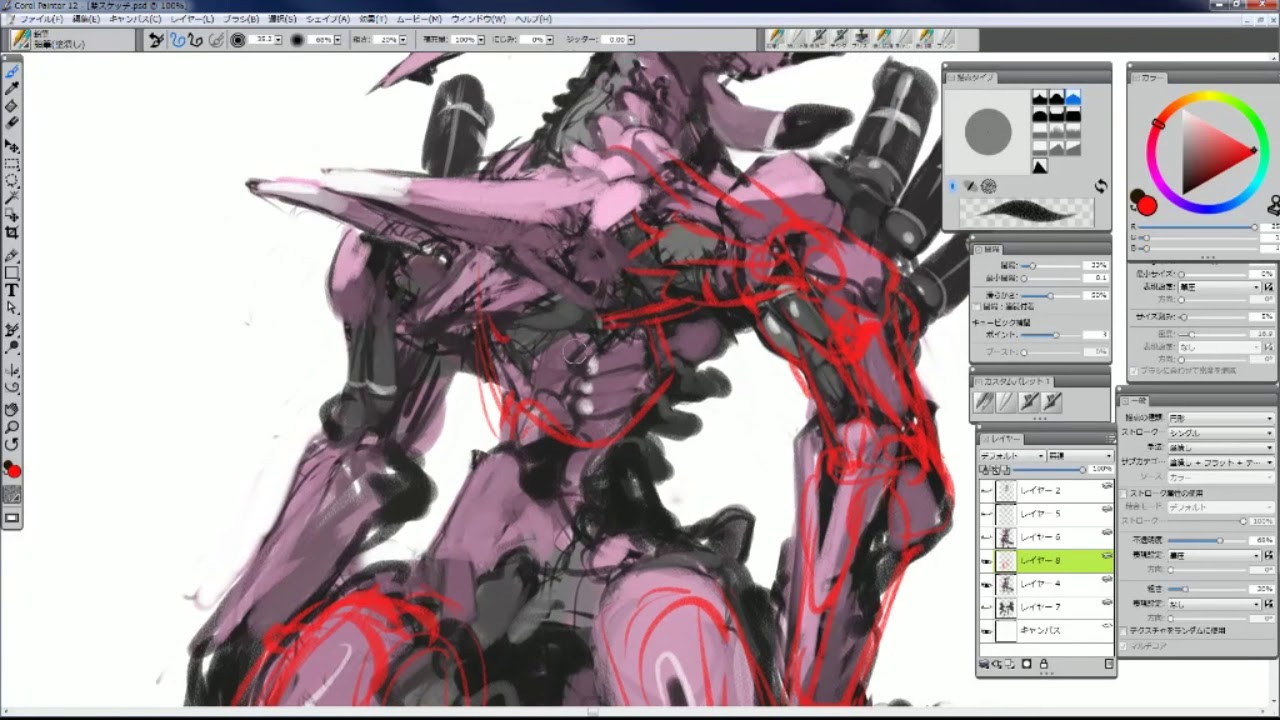Open the 効果(T) menu
1280x720 pixels.
pos(373,19)
